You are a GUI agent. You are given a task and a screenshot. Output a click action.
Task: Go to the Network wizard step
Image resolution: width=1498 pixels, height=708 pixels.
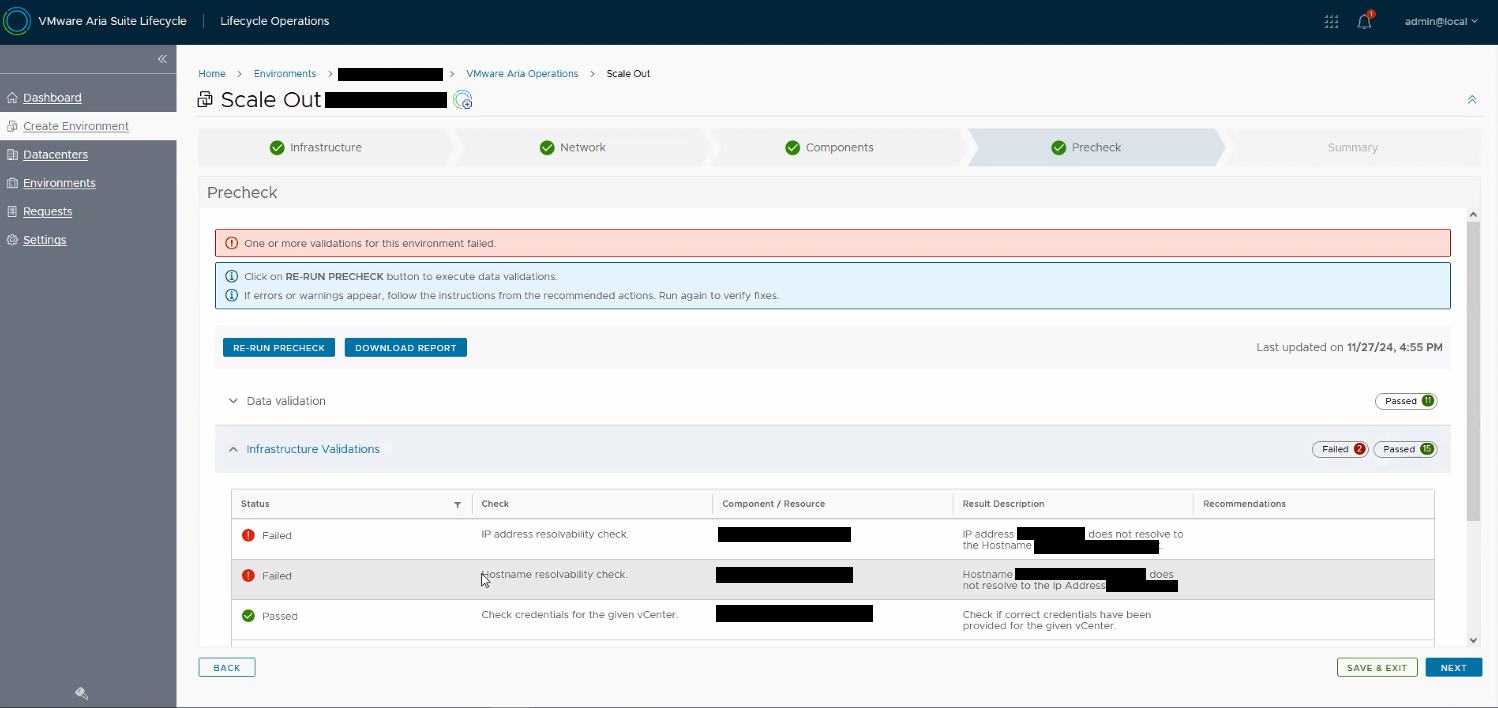(x=582, y=147)
